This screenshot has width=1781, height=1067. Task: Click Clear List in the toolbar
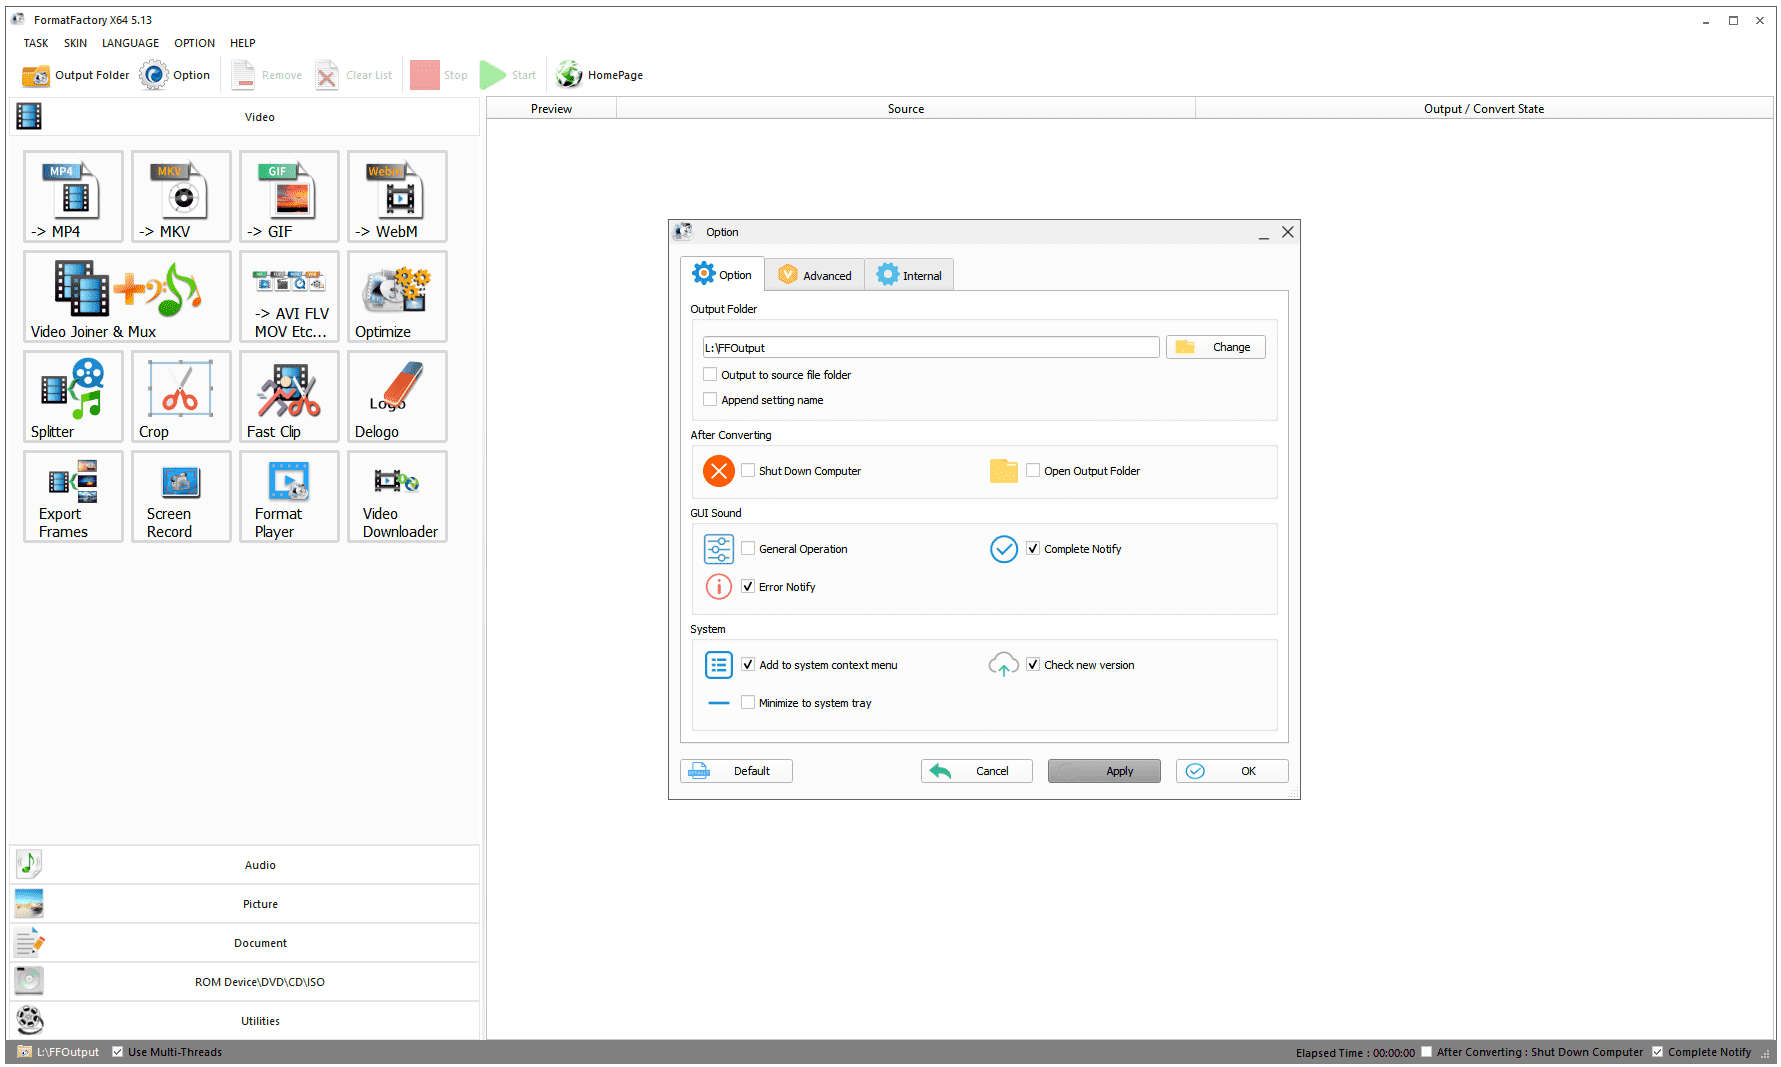pyautogui.click(x=354, y=75)
